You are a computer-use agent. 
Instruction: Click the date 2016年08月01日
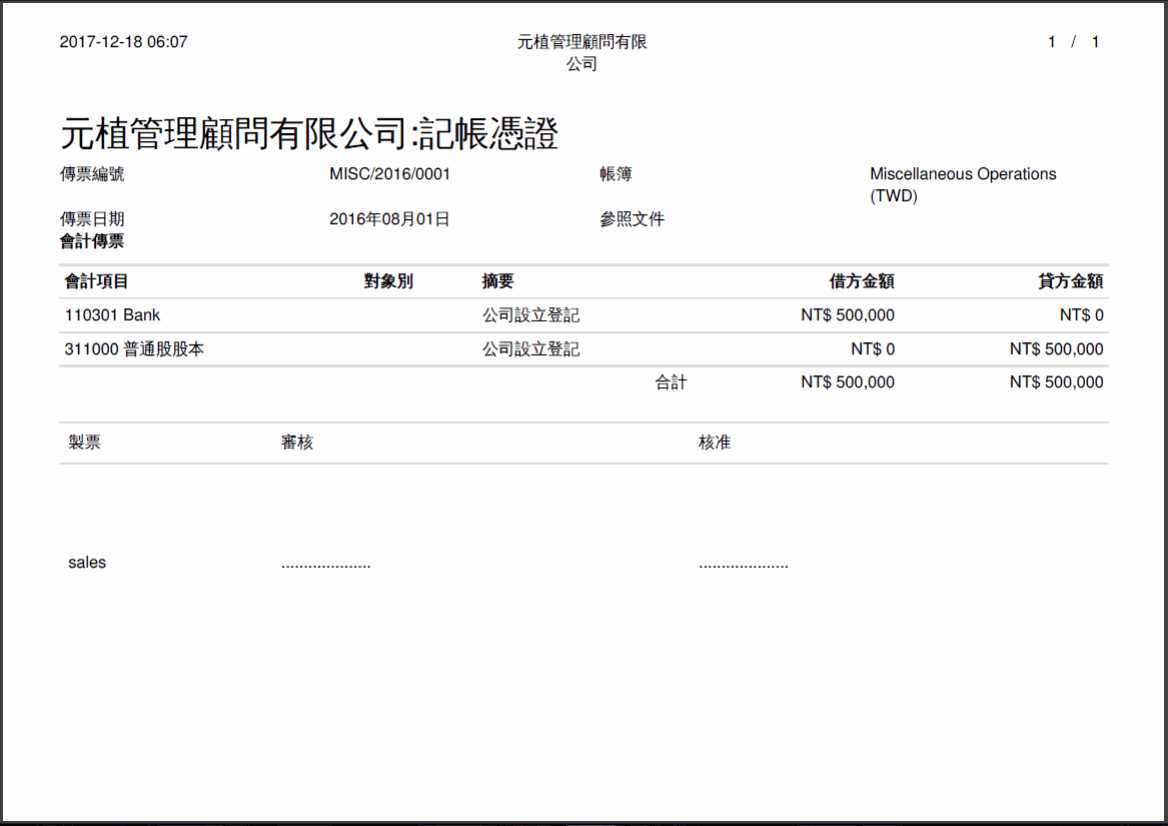tap(390, 219)
